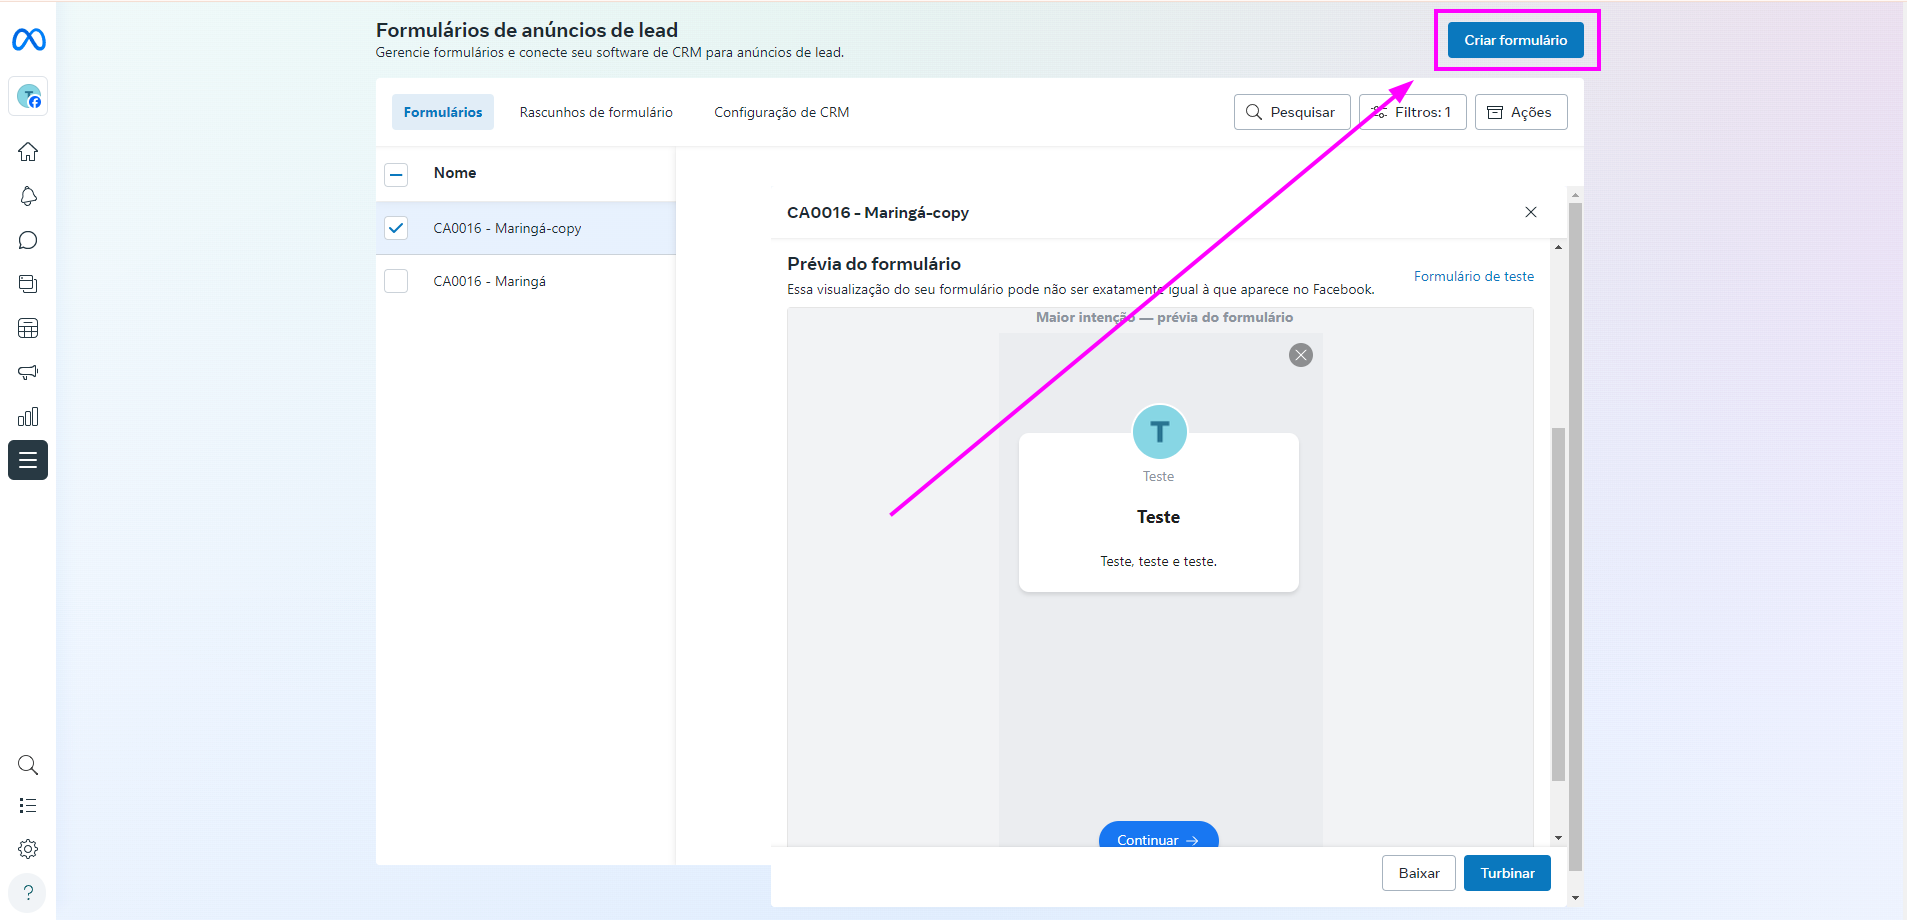Open the Insights bar chart icon
The image size is (1907, 920).
click(28, 416)
